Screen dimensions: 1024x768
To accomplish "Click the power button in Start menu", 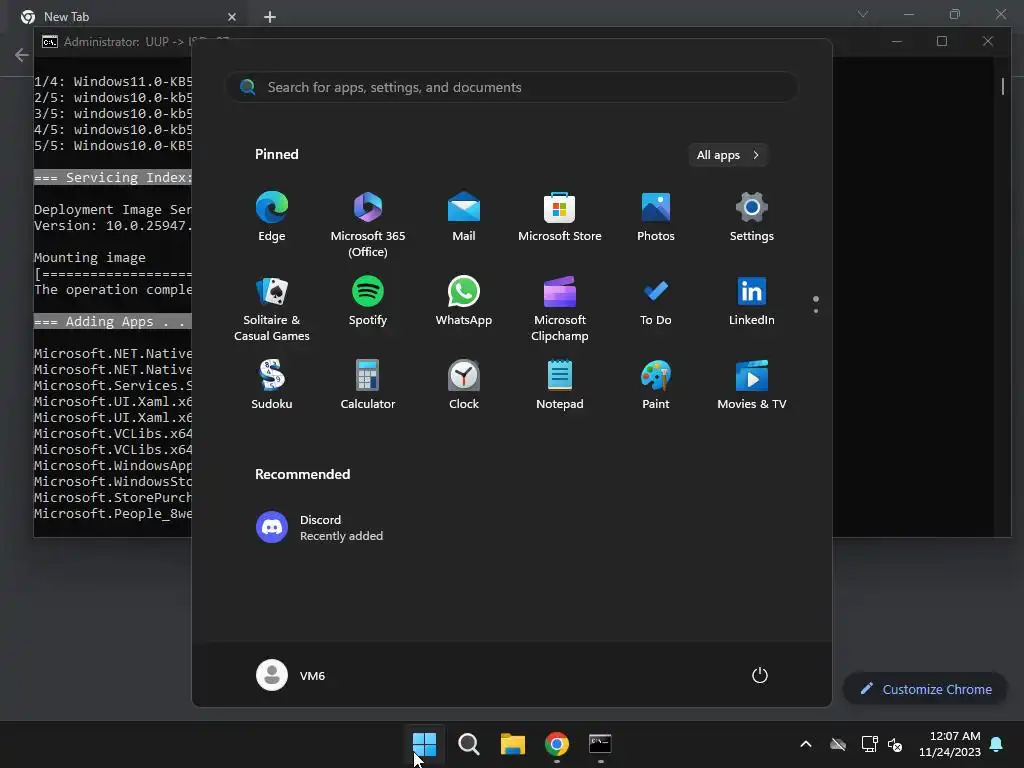I will pyautogui.click(x=760, y=675).
